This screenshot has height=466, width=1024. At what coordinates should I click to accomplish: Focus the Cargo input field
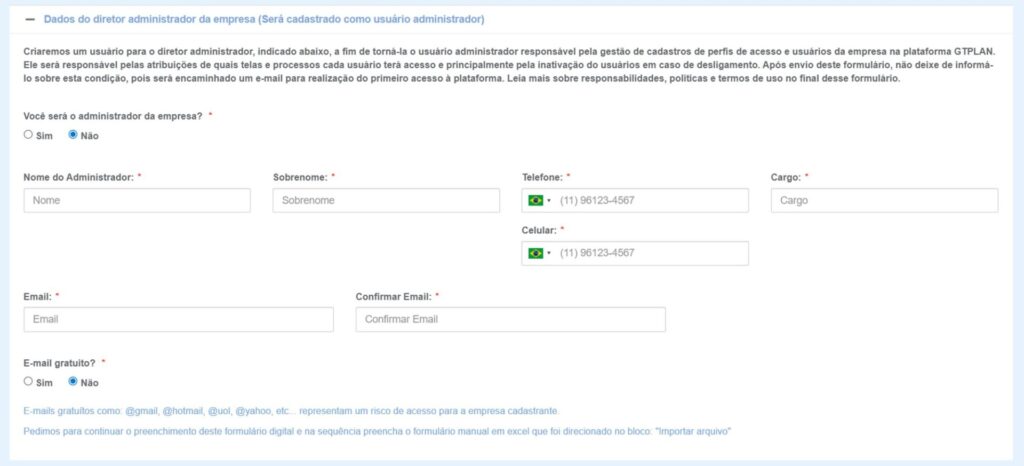click(884, 200)
